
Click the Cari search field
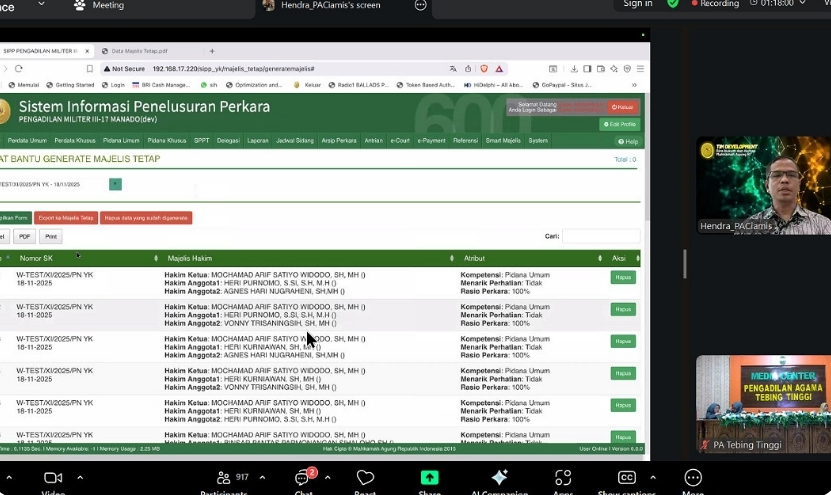tap(600, 237)
